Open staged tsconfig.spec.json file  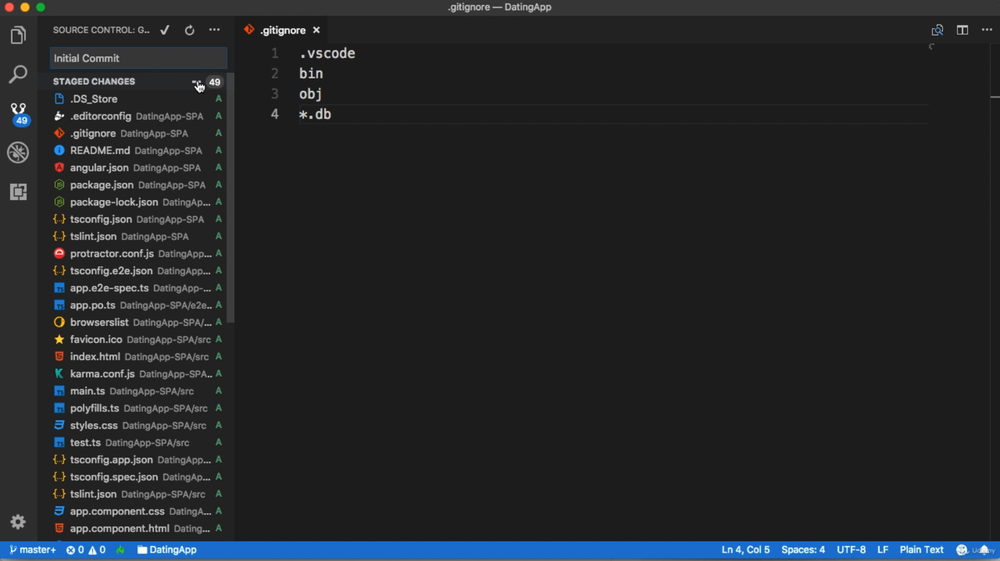click(138, 477)
